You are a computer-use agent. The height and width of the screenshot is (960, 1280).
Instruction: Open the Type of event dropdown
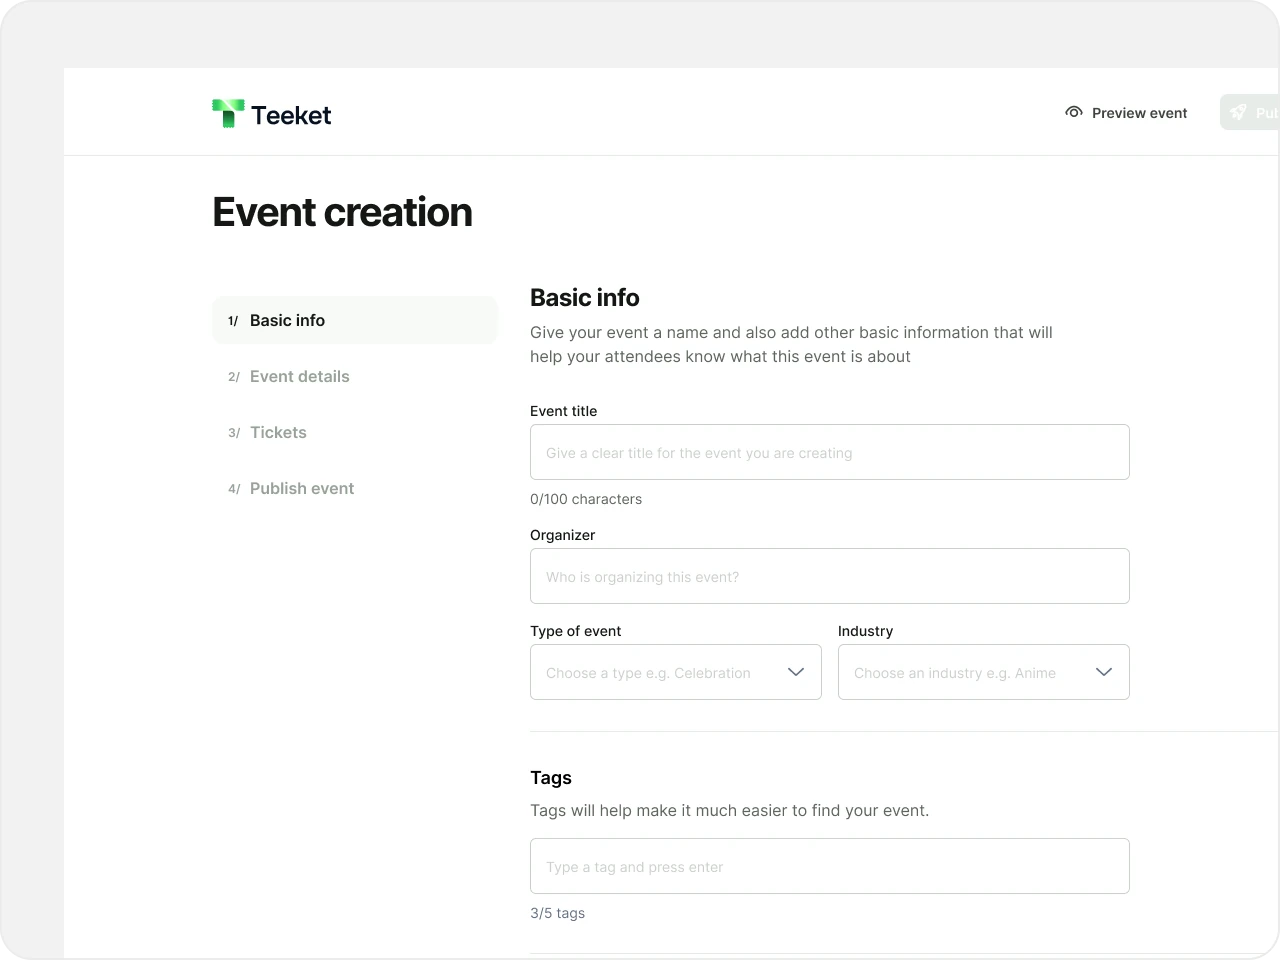[x=676, y=672]
